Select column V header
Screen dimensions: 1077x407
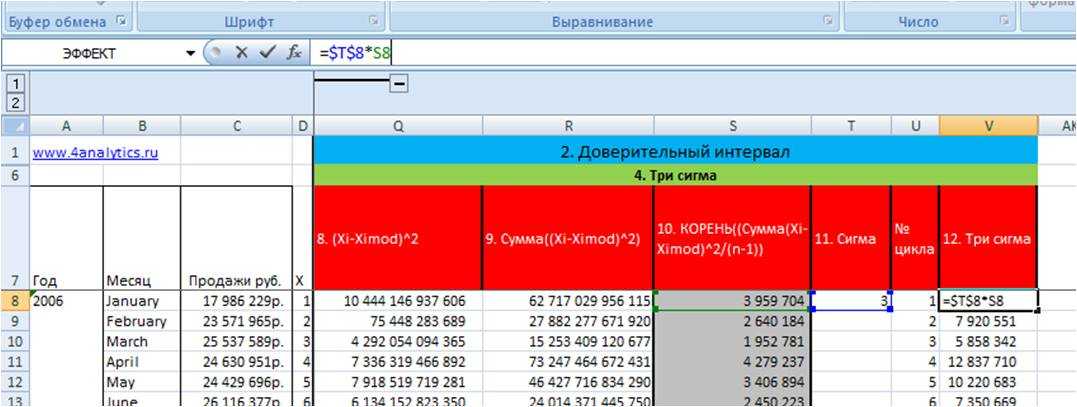point(988,126)
